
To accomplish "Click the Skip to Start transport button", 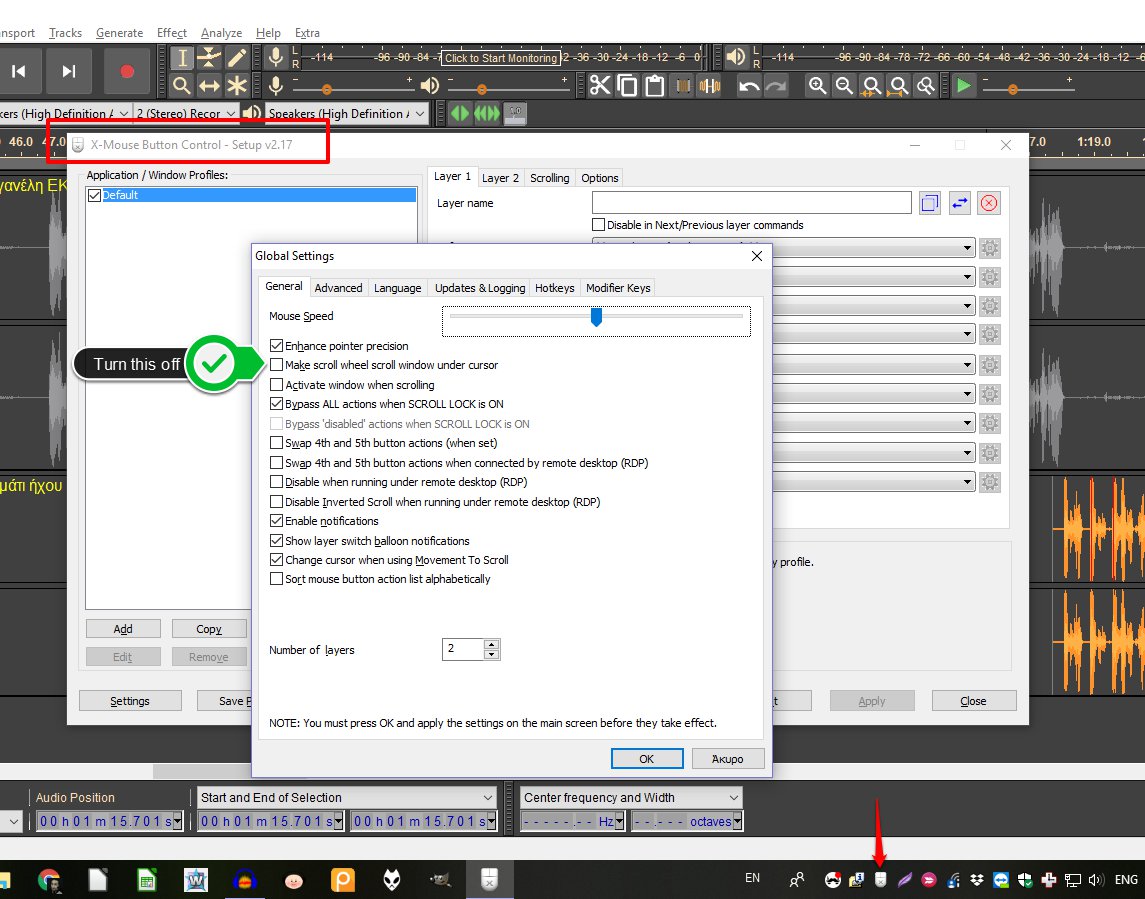I will [x=19, y=71].
